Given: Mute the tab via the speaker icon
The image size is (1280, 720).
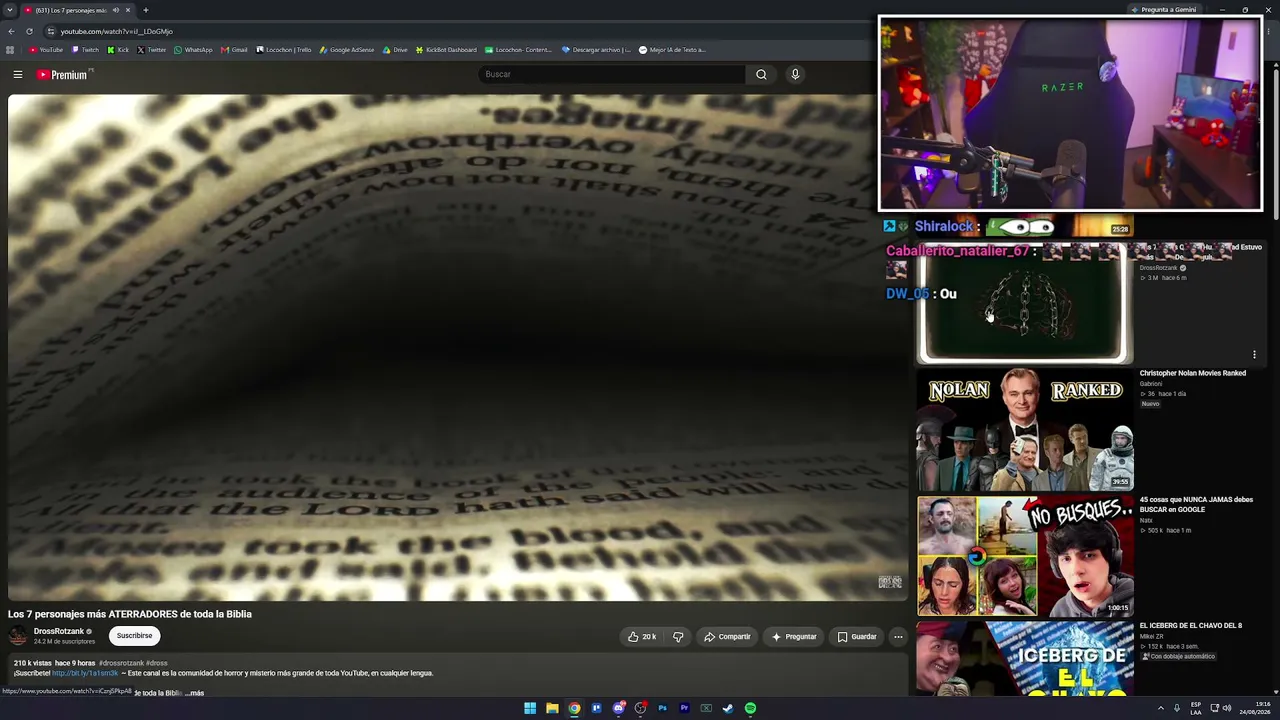Looking at the screenshot, I should [116, 10].
